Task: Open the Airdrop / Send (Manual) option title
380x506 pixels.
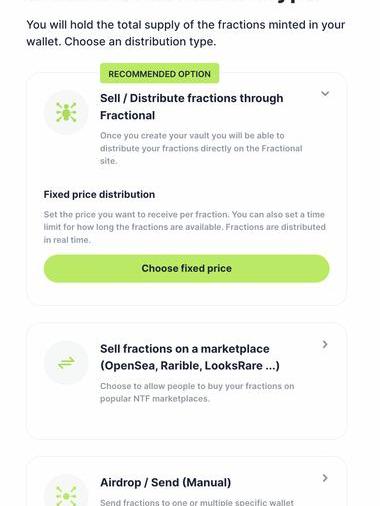Action: coord(165,482)
